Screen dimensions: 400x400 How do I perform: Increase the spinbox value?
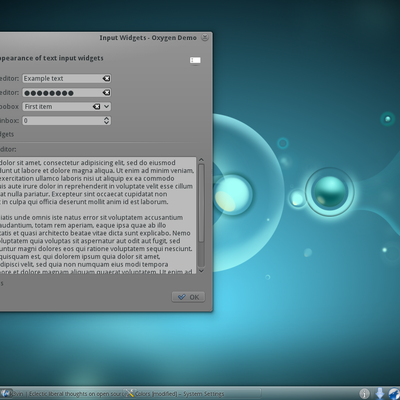(x=106, y=118)
